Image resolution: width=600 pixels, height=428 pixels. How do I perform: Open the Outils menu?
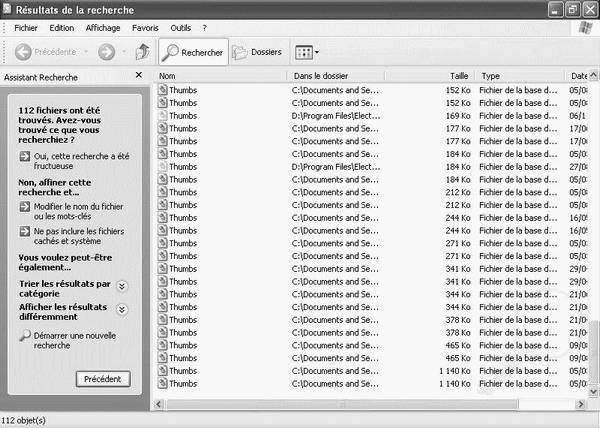coord(181,28)
